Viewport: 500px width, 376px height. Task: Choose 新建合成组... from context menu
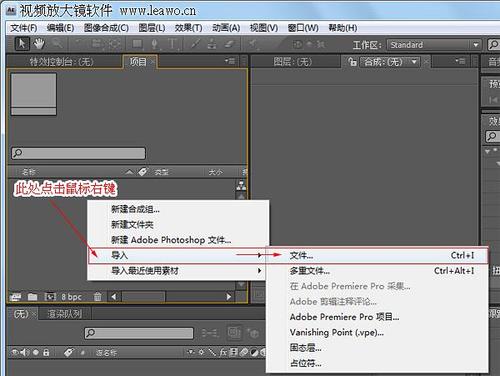tap(177, 209)
